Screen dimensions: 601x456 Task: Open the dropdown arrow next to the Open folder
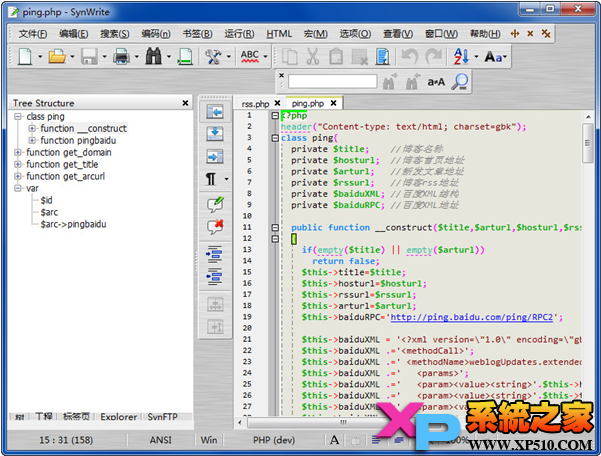coord(72,57)
